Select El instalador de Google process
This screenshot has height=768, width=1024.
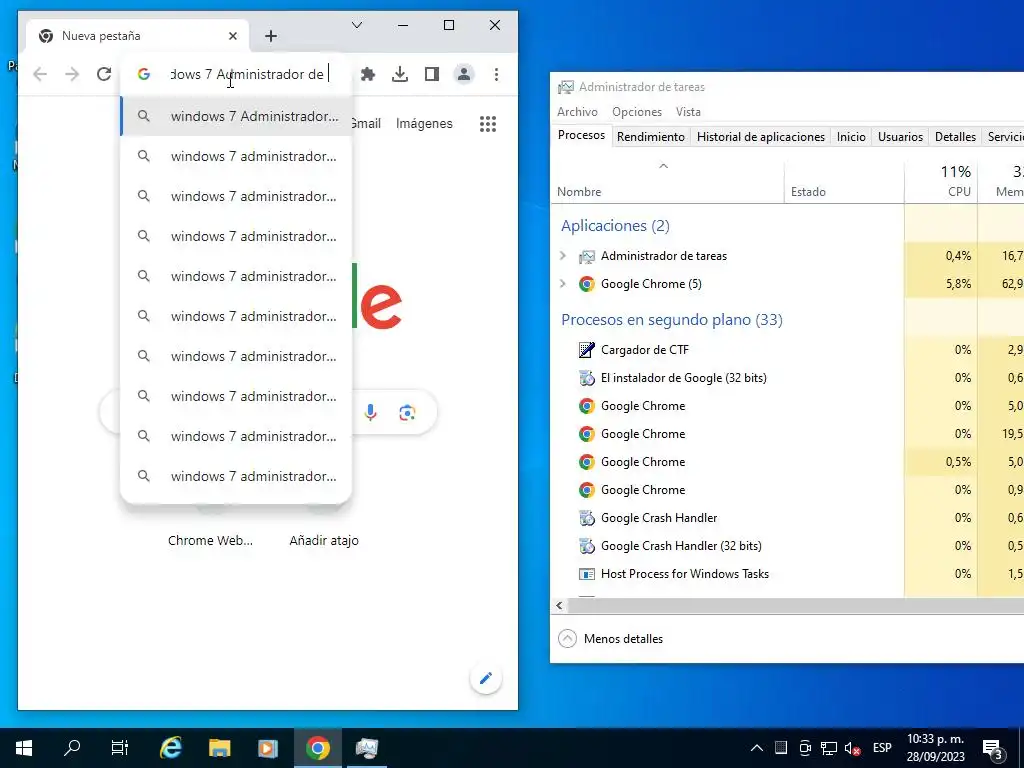[683, 378]
